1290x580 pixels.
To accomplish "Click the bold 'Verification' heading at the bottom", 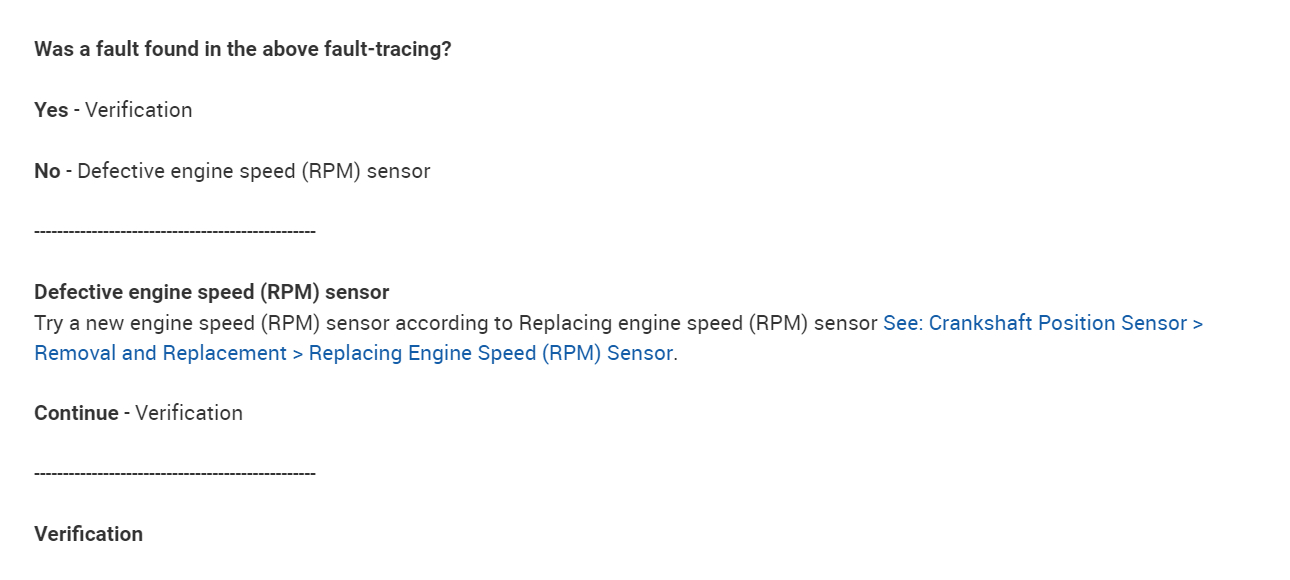I will (88, 534).
